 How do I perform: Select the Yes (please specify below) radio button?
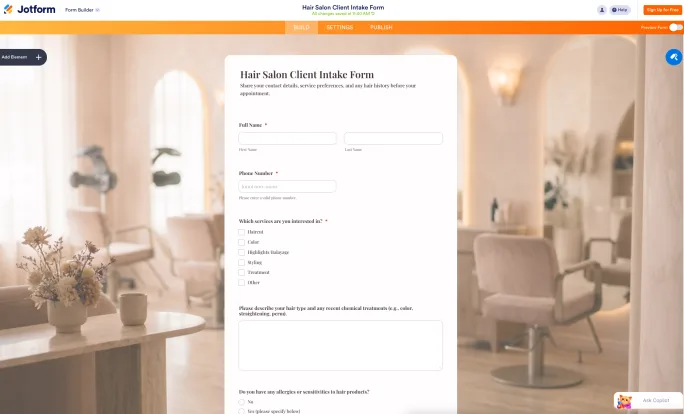pos(241,411)
